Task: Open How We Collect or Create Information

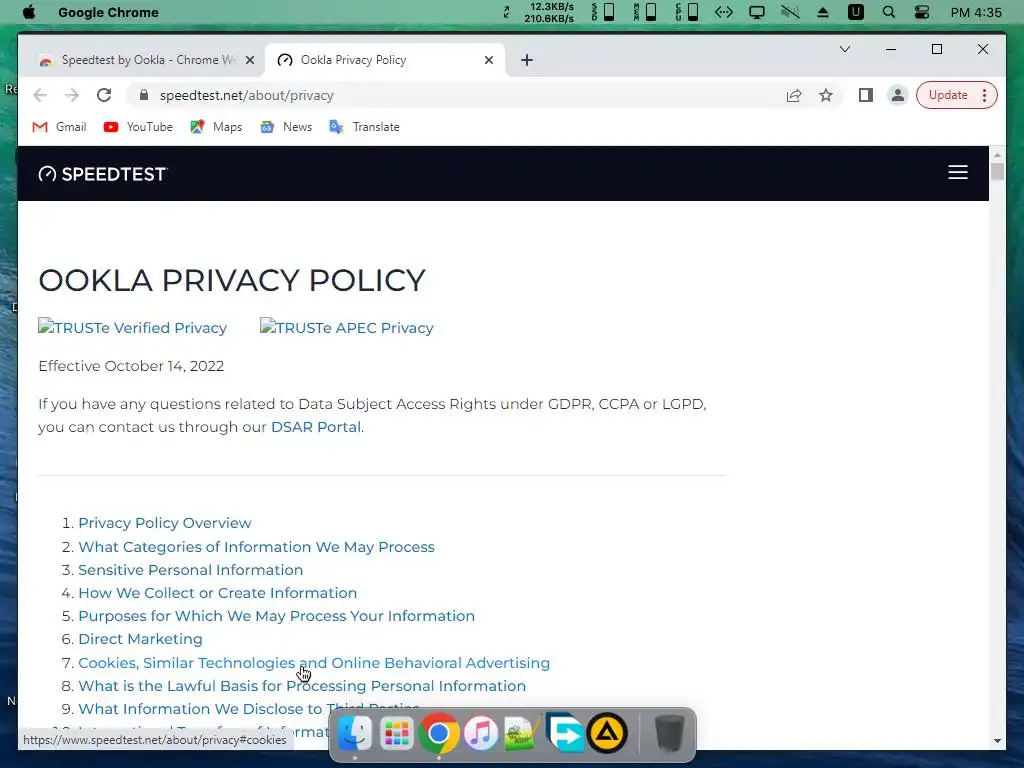Action: (217, 593)
